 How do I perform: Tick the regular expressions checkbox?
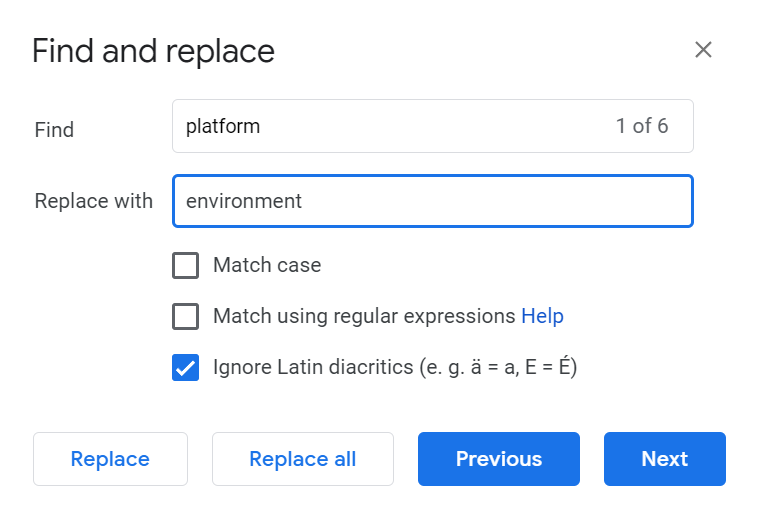point(185,316)
